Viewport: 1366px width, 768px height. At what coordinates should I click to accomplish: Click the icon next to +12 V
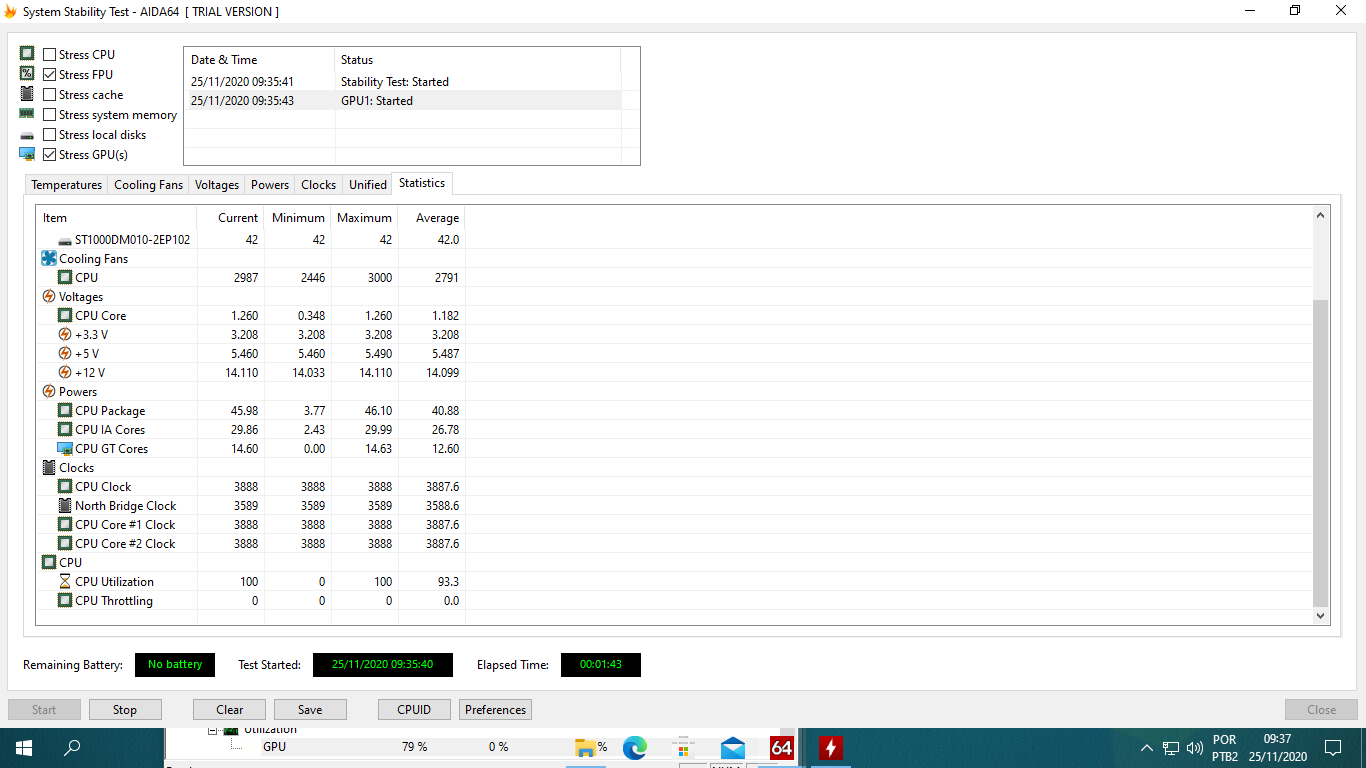tap(65, 372)
